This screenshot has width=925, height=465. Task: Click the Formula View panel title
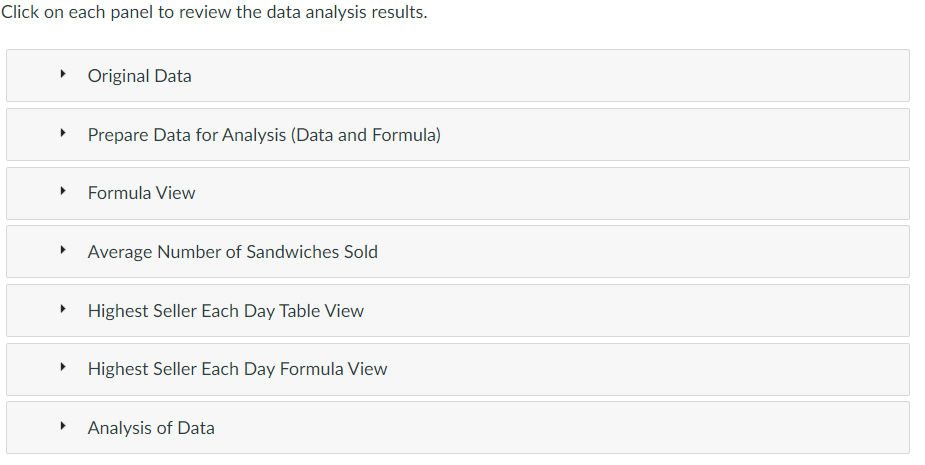coord(141,193)
